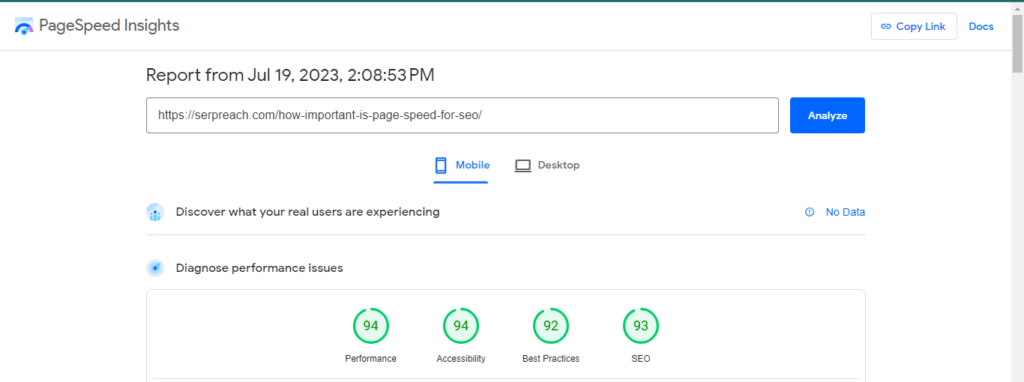Select the report timestamp text
Viewport: 1024px width, 382px height.
click(x=290, y=75)
